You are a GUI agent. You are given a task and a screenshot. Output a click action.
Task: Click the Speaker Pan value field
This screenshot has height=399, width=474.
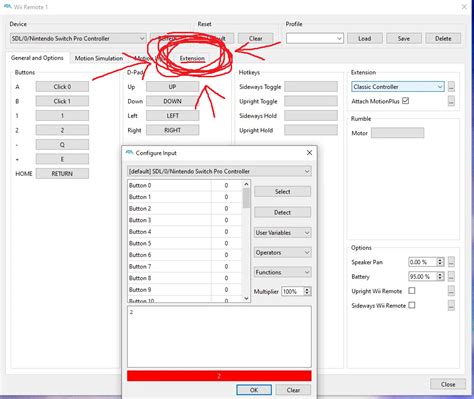(422, 262)
